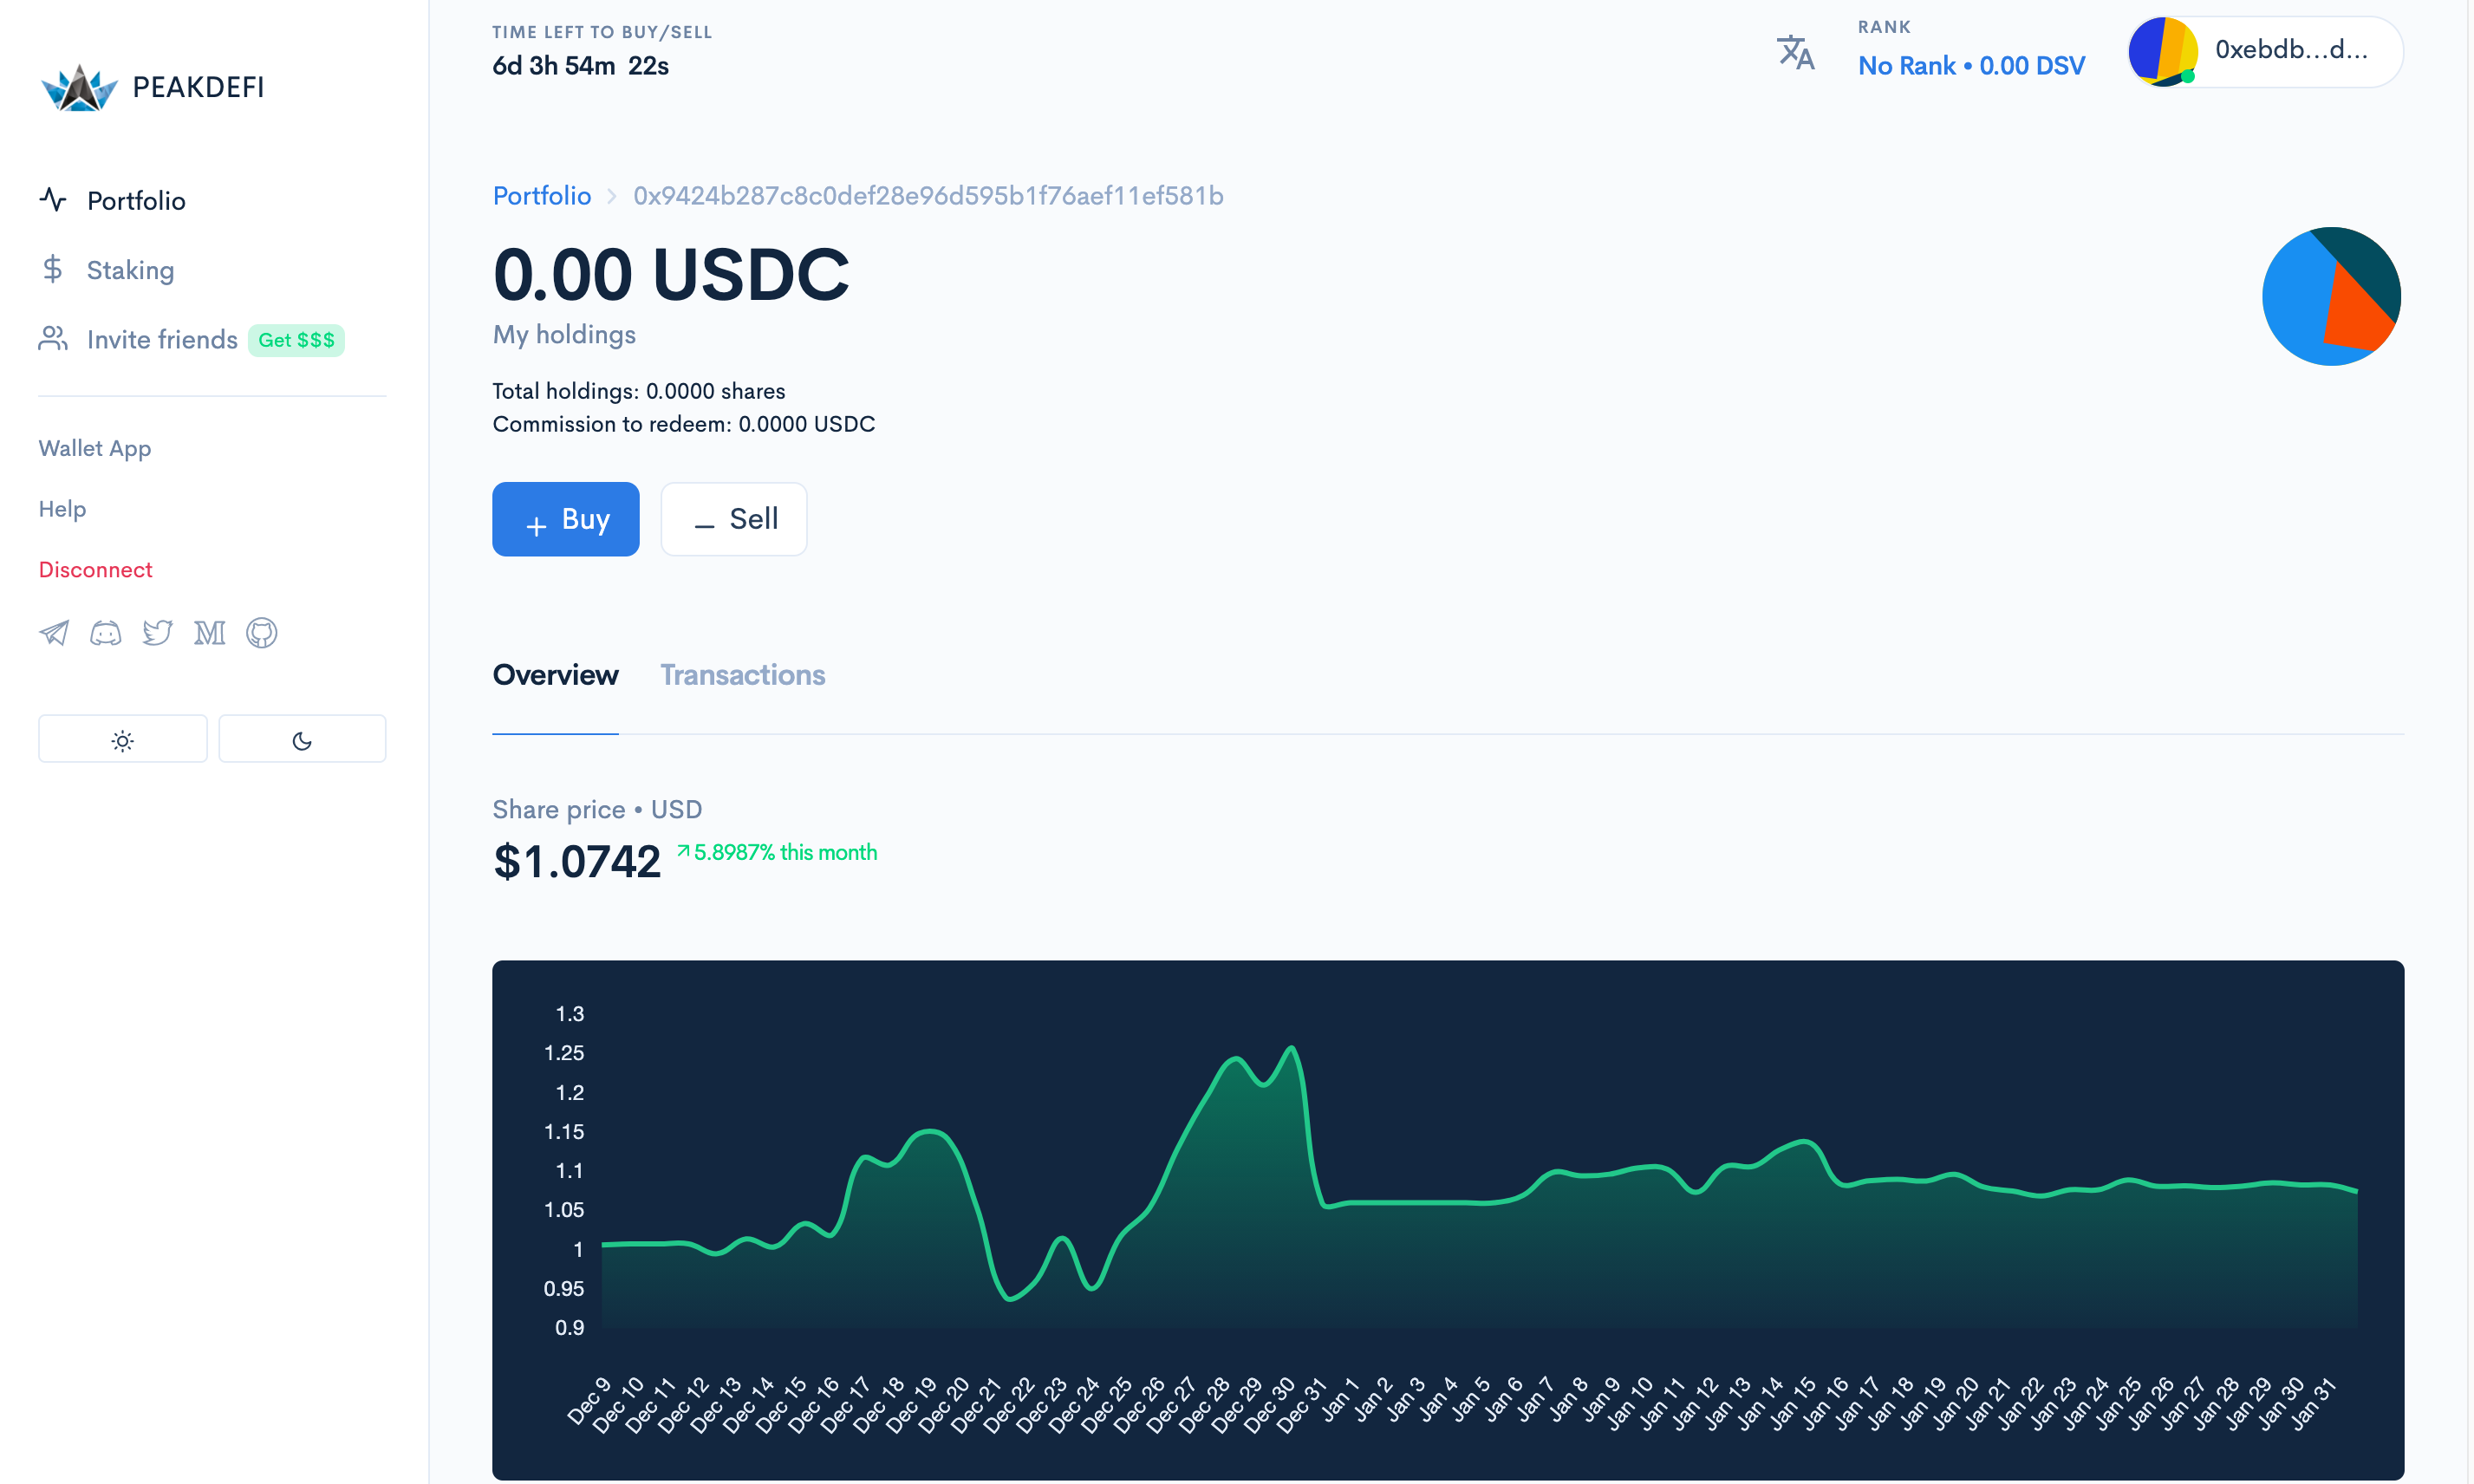Viewport: 2474px width, 1484px height.
Task: Open Staking in the sidebar
Action: pos(130,270)
